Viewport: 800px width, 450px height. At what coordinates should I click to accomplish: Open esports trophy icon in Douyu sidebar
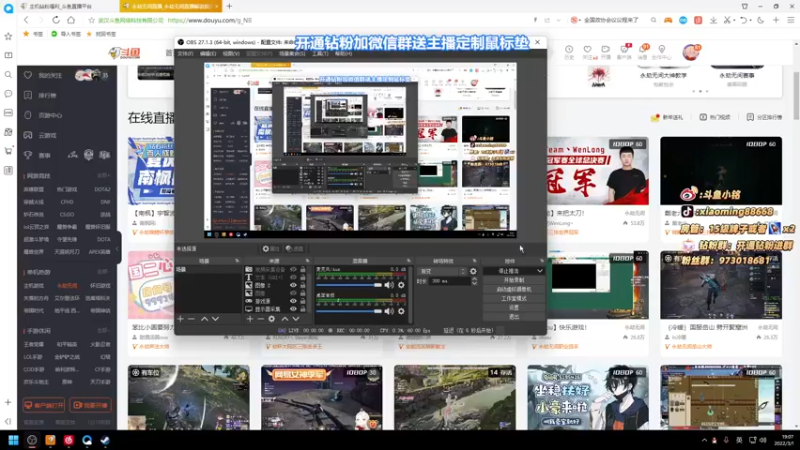(28, 155)
